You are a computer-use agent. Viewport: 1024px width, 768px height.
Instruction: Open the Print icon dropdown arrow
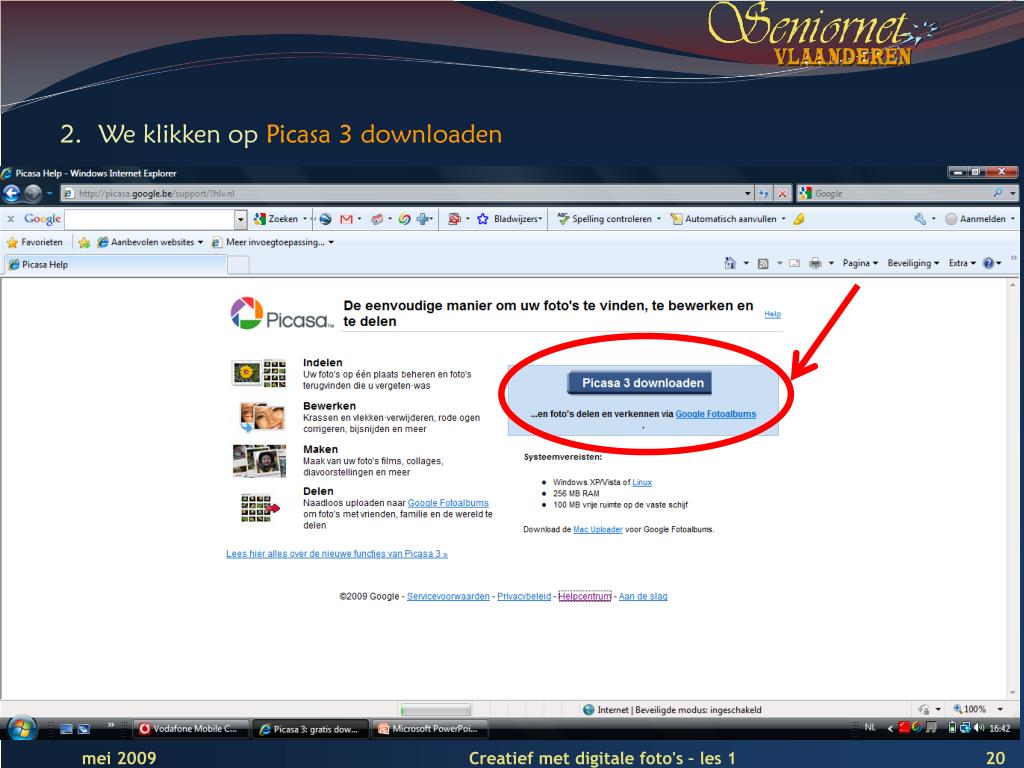(831, 263)
